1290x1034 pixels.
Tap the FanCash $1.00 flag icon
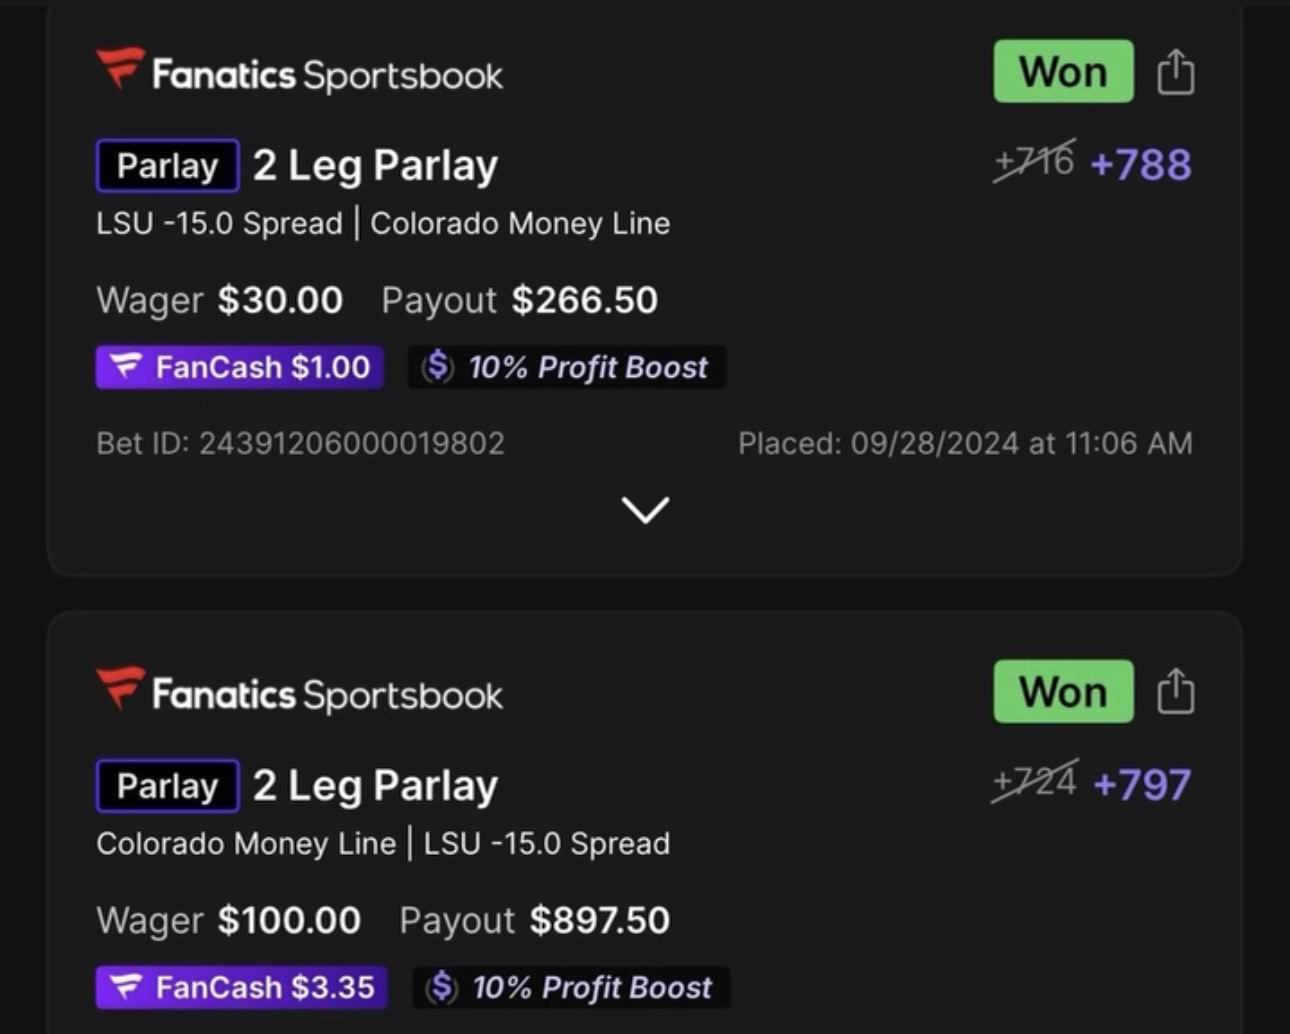[x=126, y=367]
